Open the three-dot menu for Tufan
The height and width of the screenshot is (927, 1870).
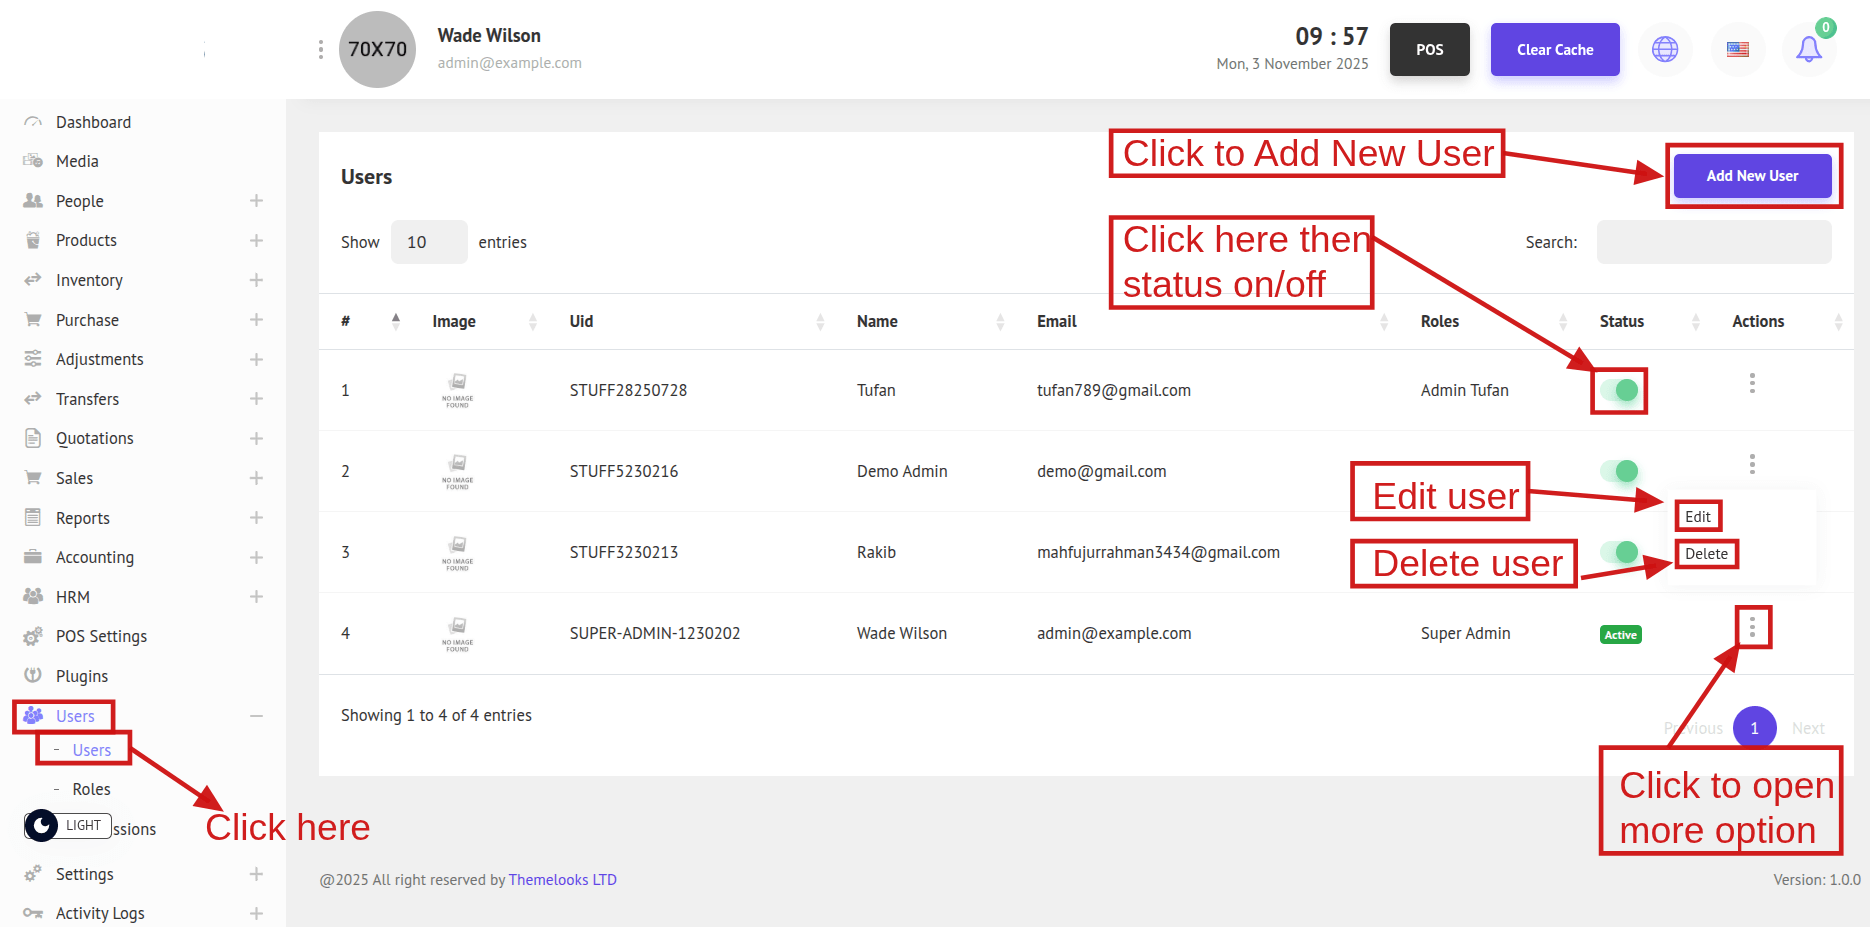[x=1752, y=384]
